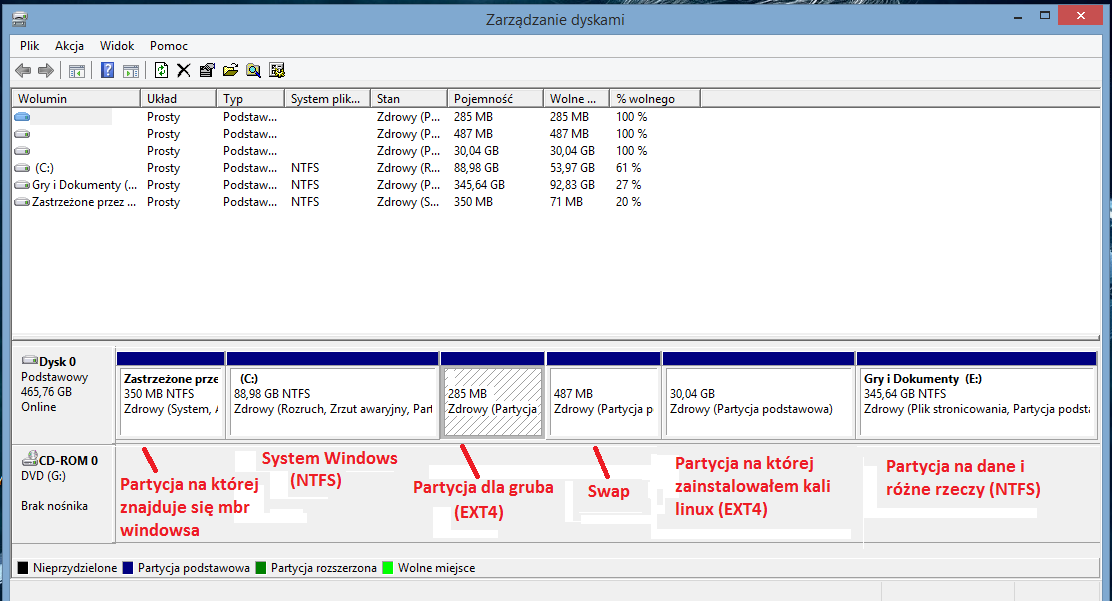Maximize the Zarządzanie dyskami window

pos(1045,15)
